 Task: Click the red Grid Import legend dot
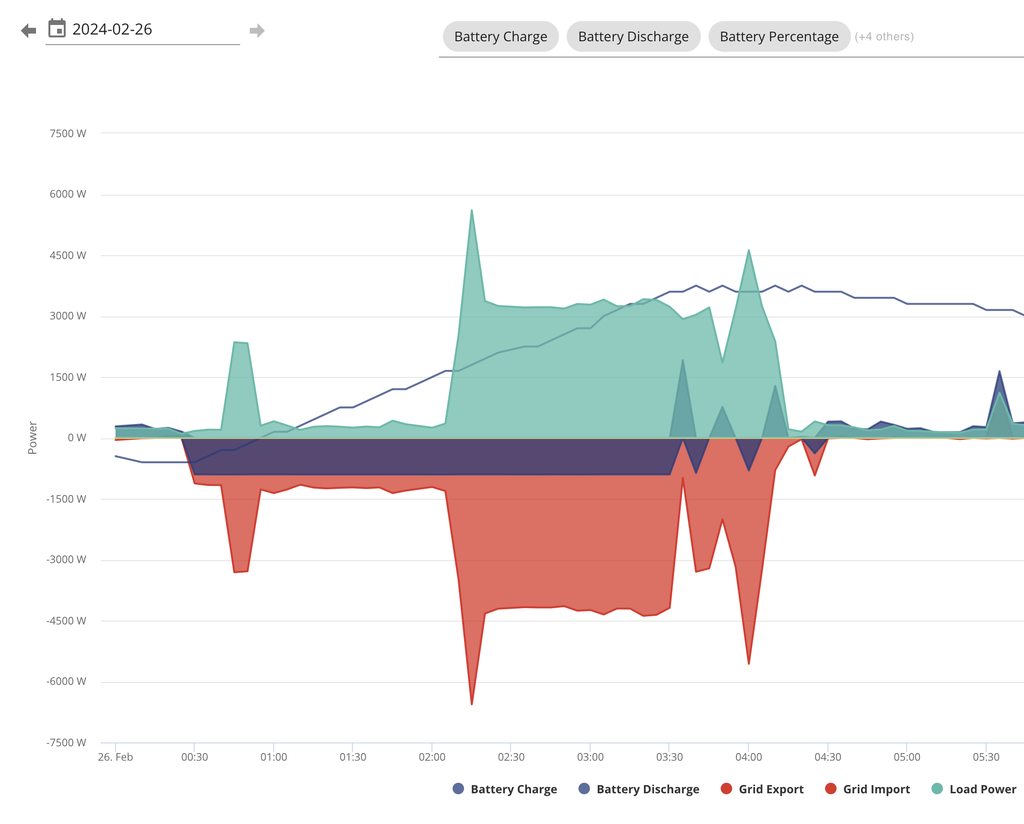pyautogui.click(x=830, y=789)
